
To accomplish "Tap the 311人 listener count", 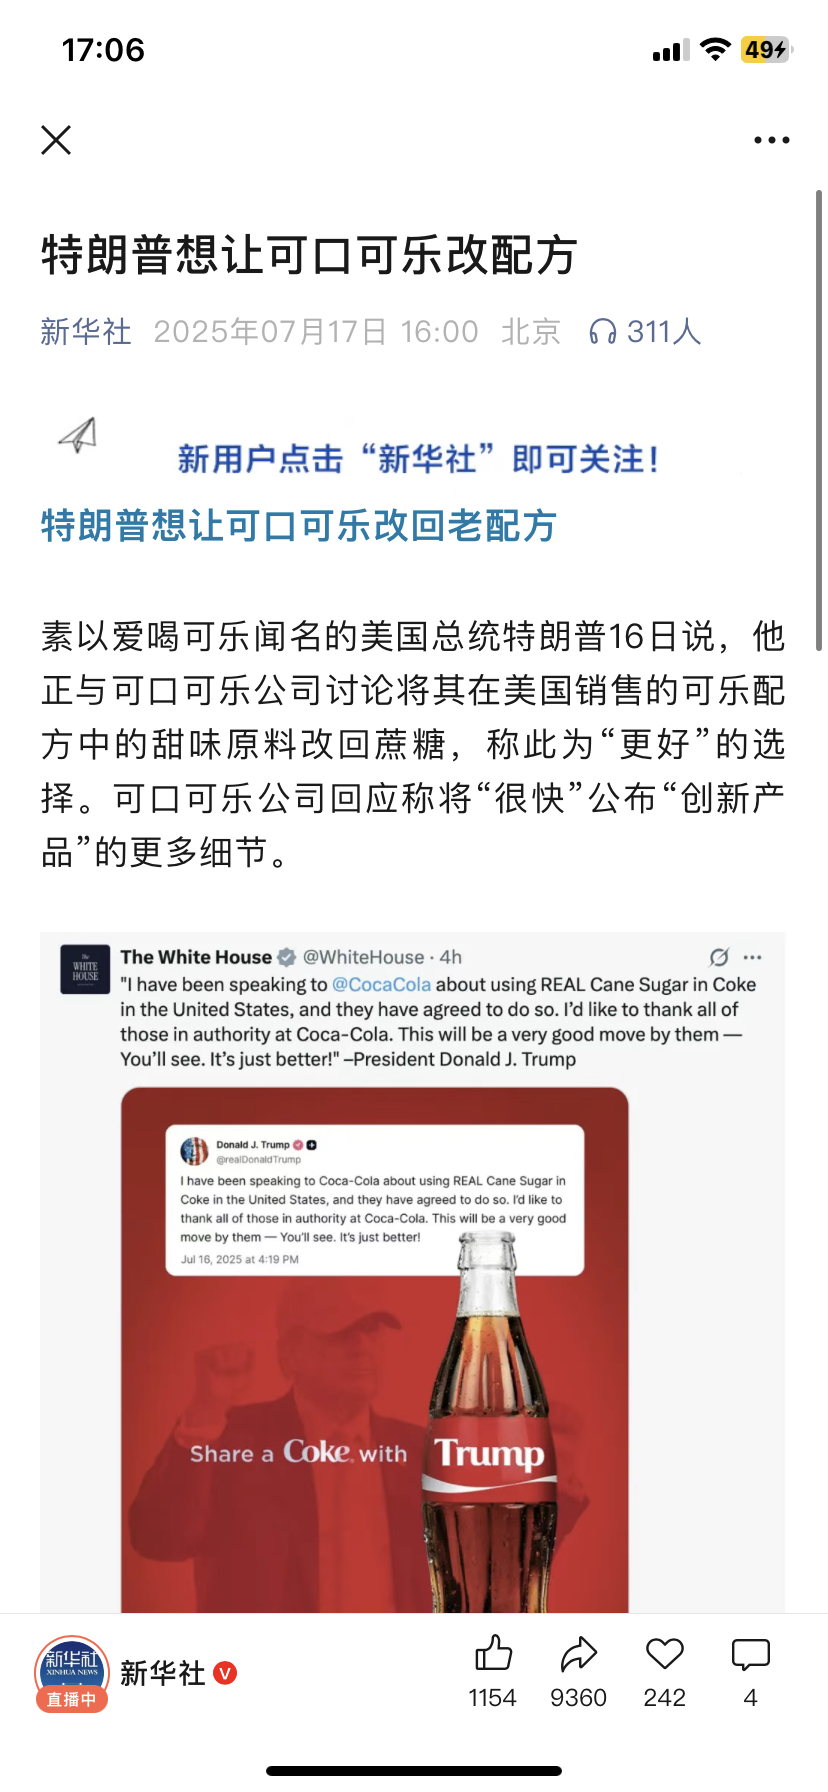I will (664, 331).
